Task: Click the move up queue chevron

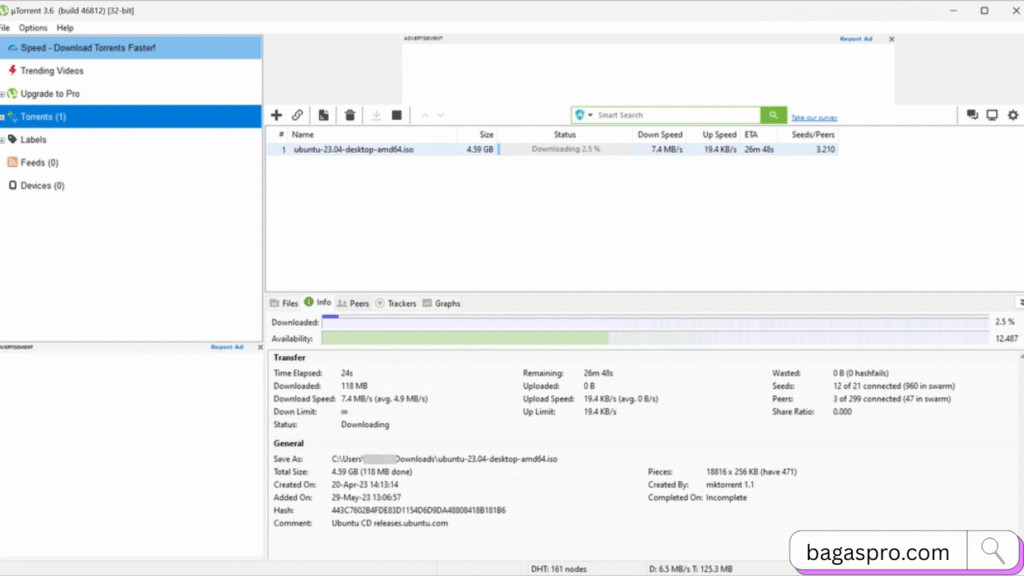Action: [x=423, y=115]
